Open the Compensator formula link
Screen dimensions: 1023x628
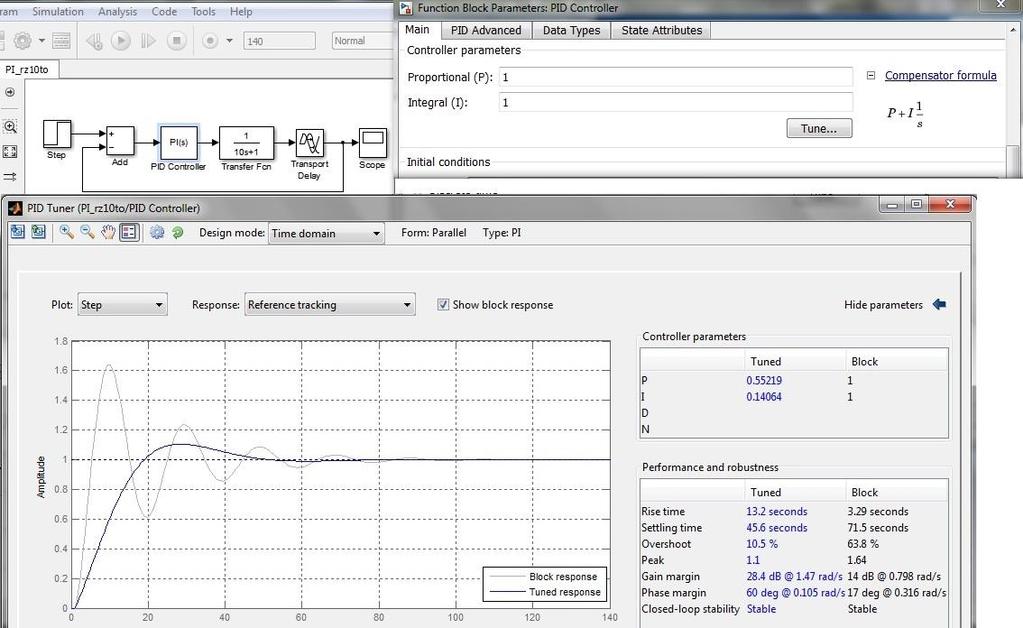[940, 76]
